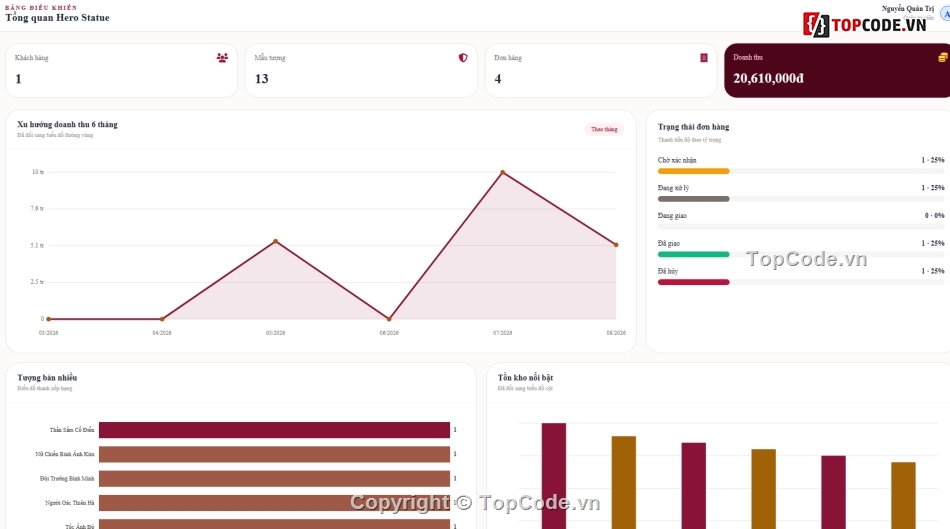Click the Biểu đồ thanh xếp hạng subtitle
Viewport: 950px width, 529px height.
(45, 388)
